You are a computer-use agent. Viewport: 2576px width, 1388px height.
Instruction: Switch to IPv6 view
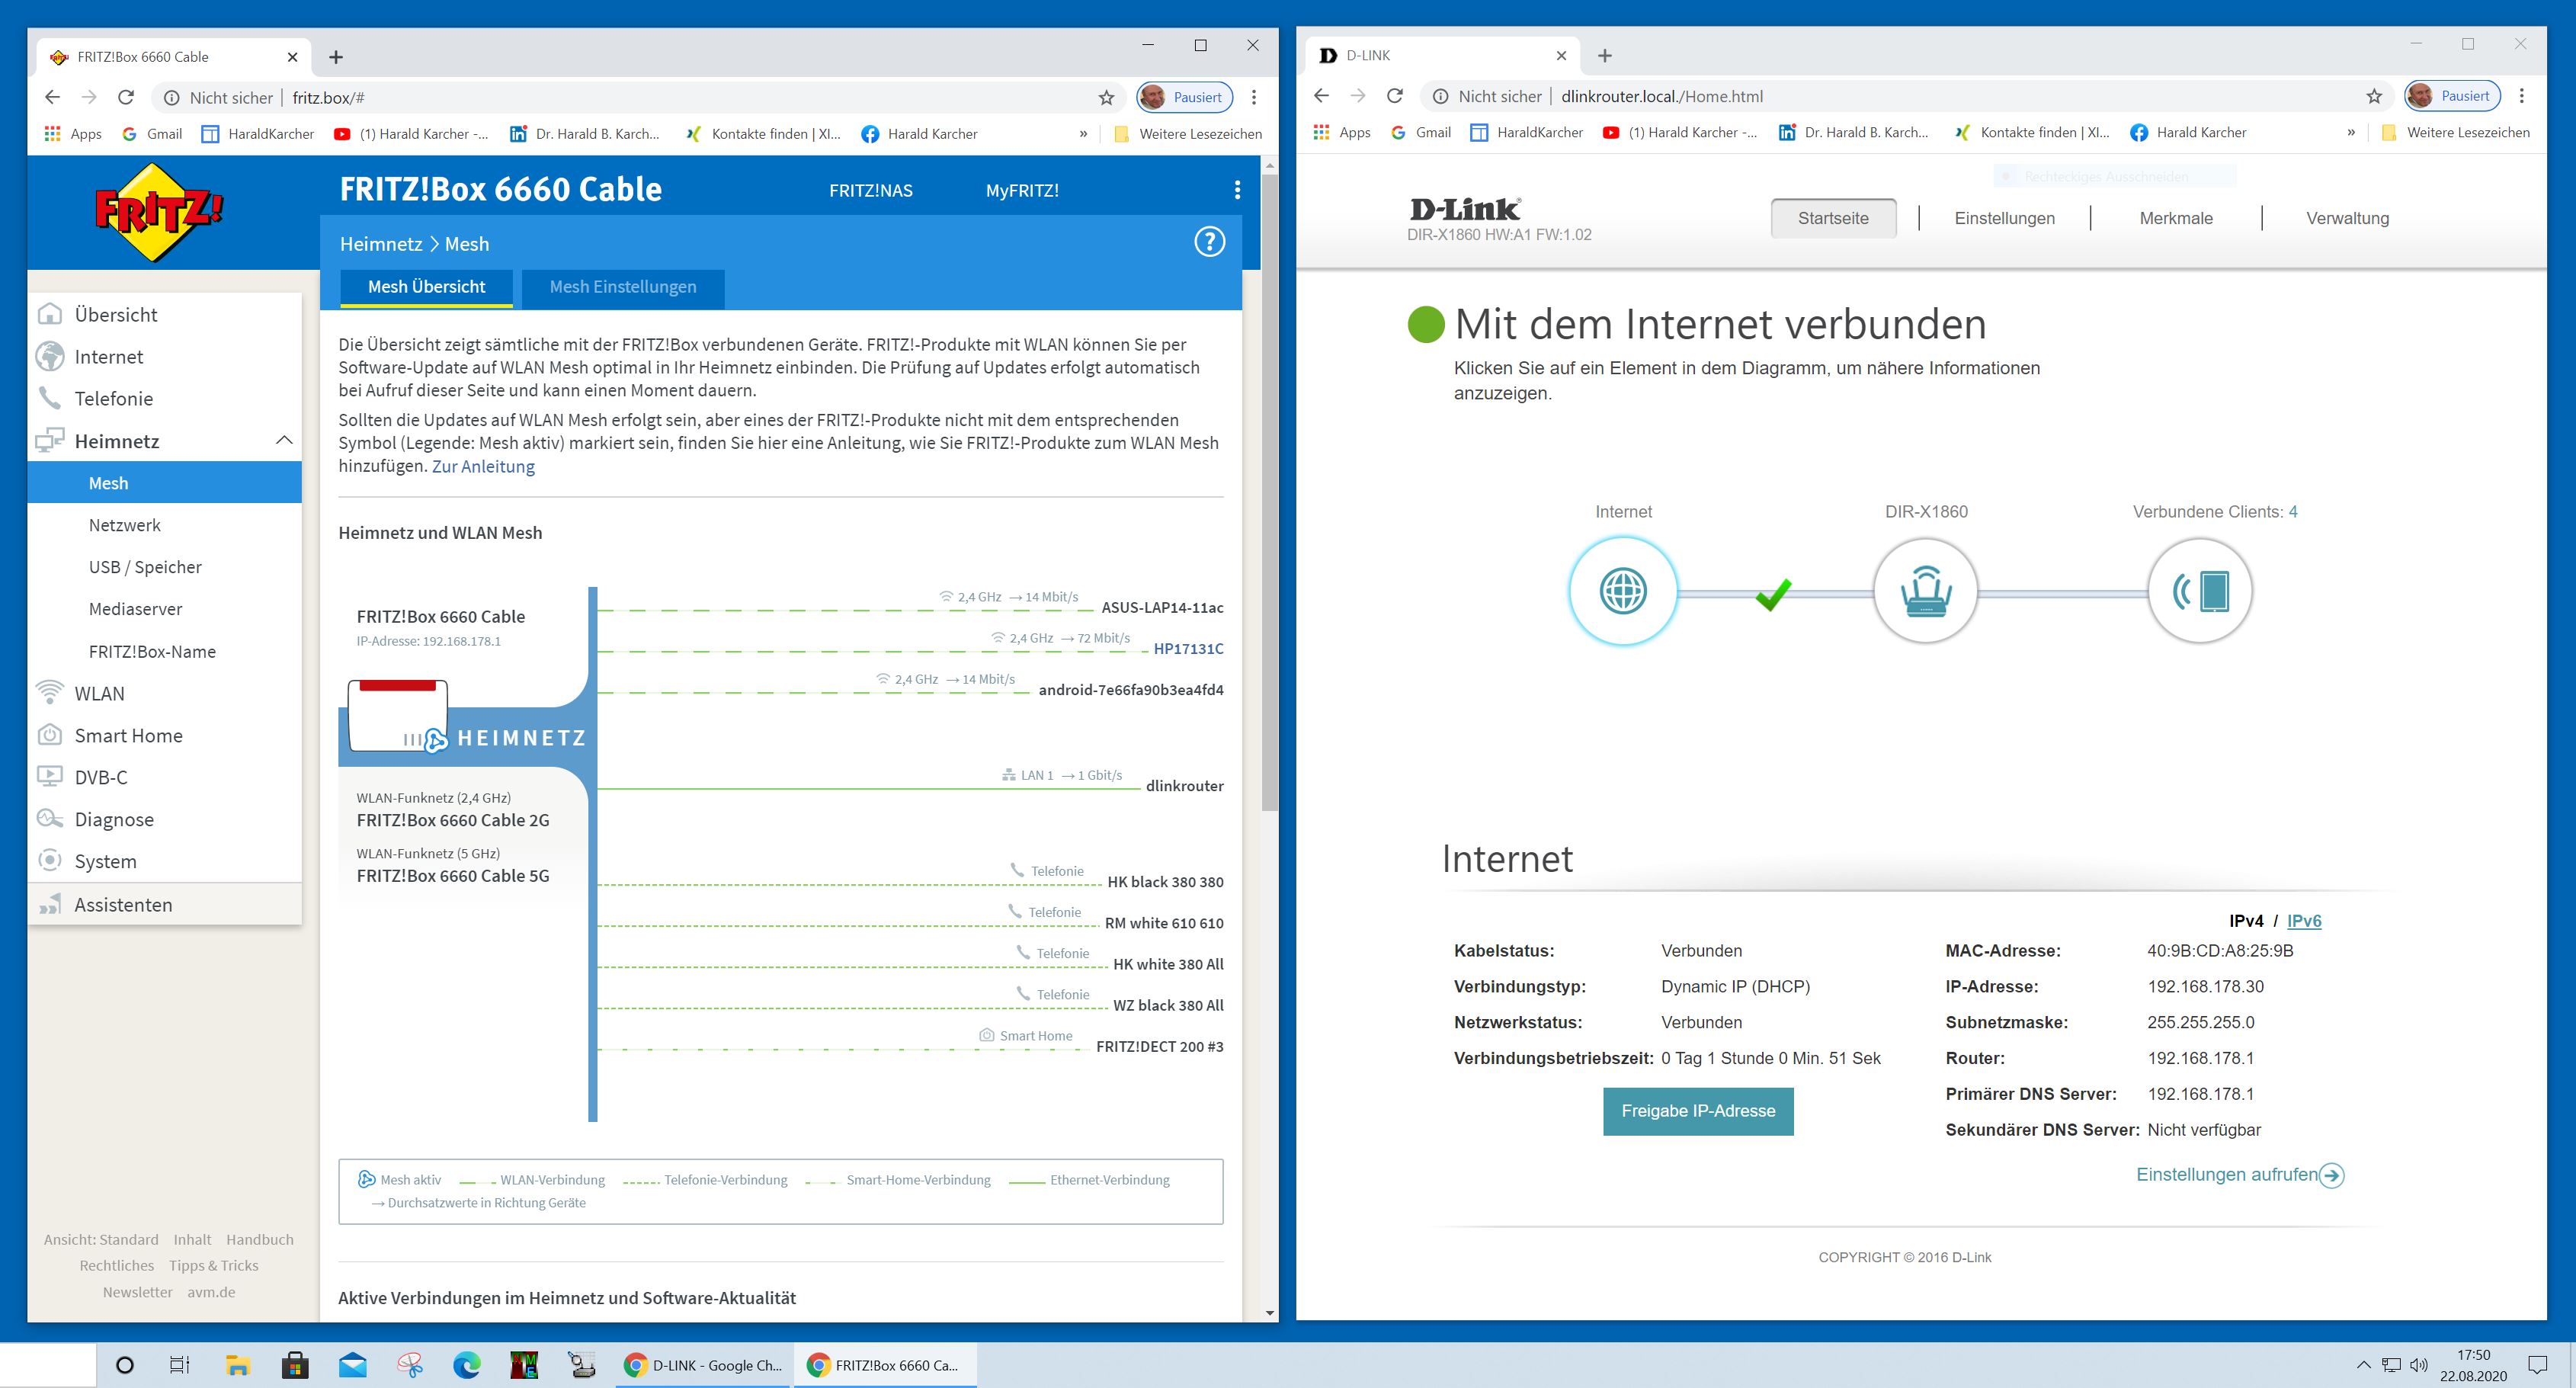coord(2304,921)
